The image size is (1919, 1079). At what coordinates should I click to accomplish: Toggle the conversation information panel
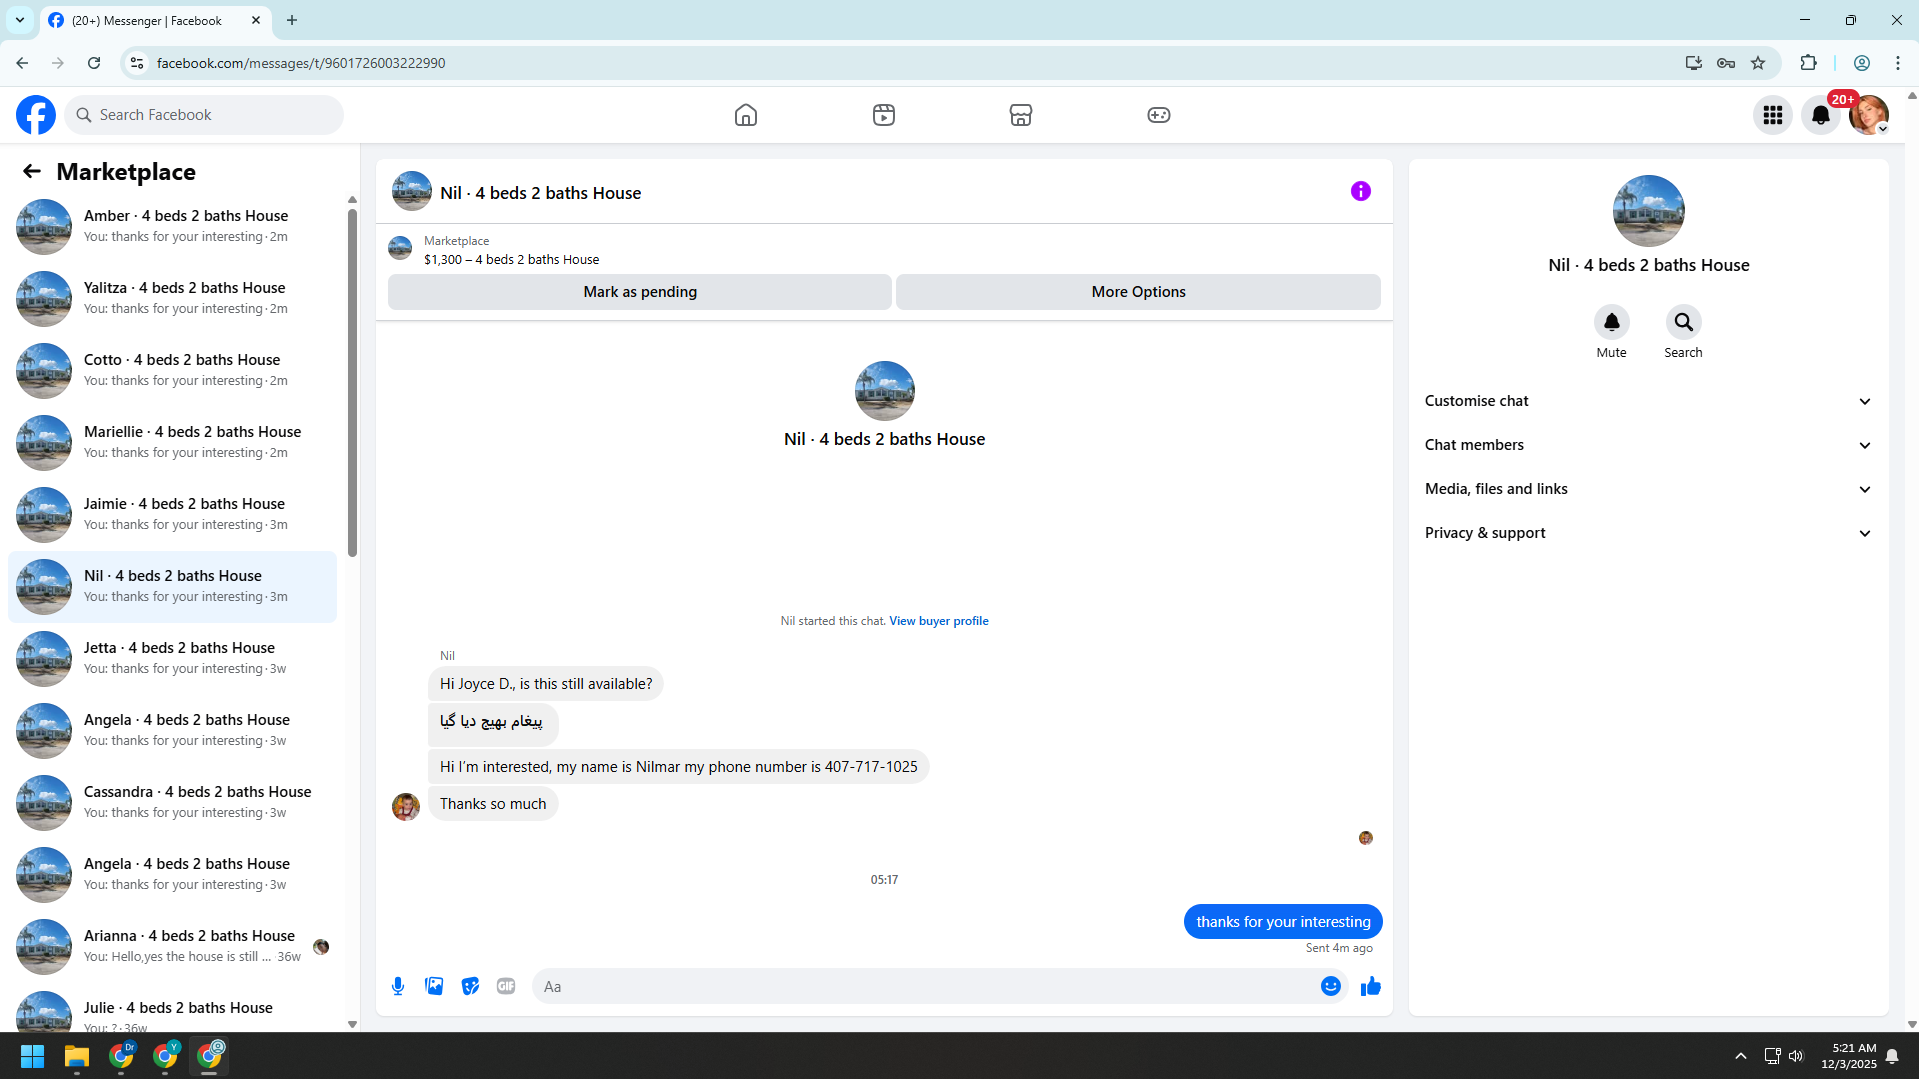pyautogui.click(x=1361, y=191)
